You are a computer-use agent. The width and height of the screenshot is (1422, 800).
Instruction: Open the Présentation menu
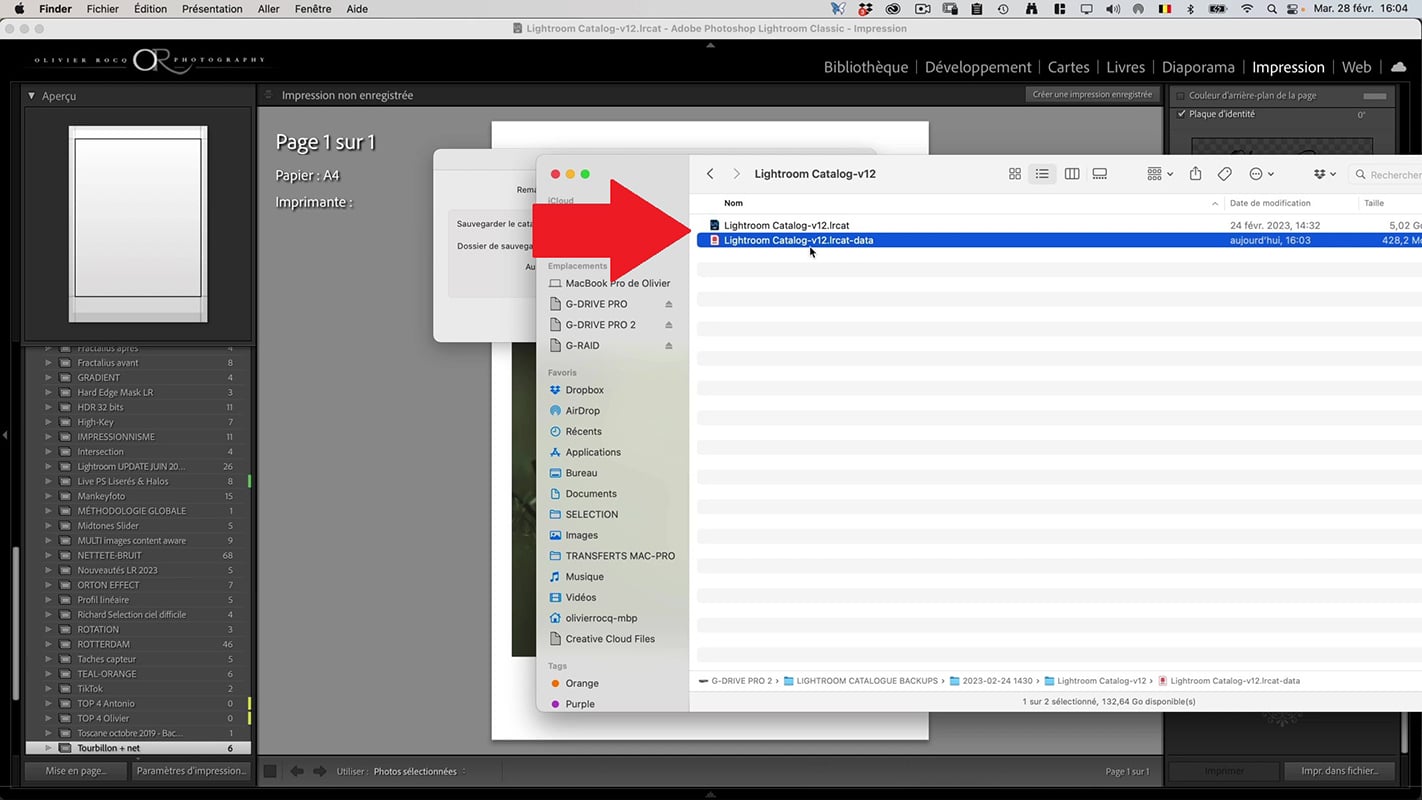212,9
